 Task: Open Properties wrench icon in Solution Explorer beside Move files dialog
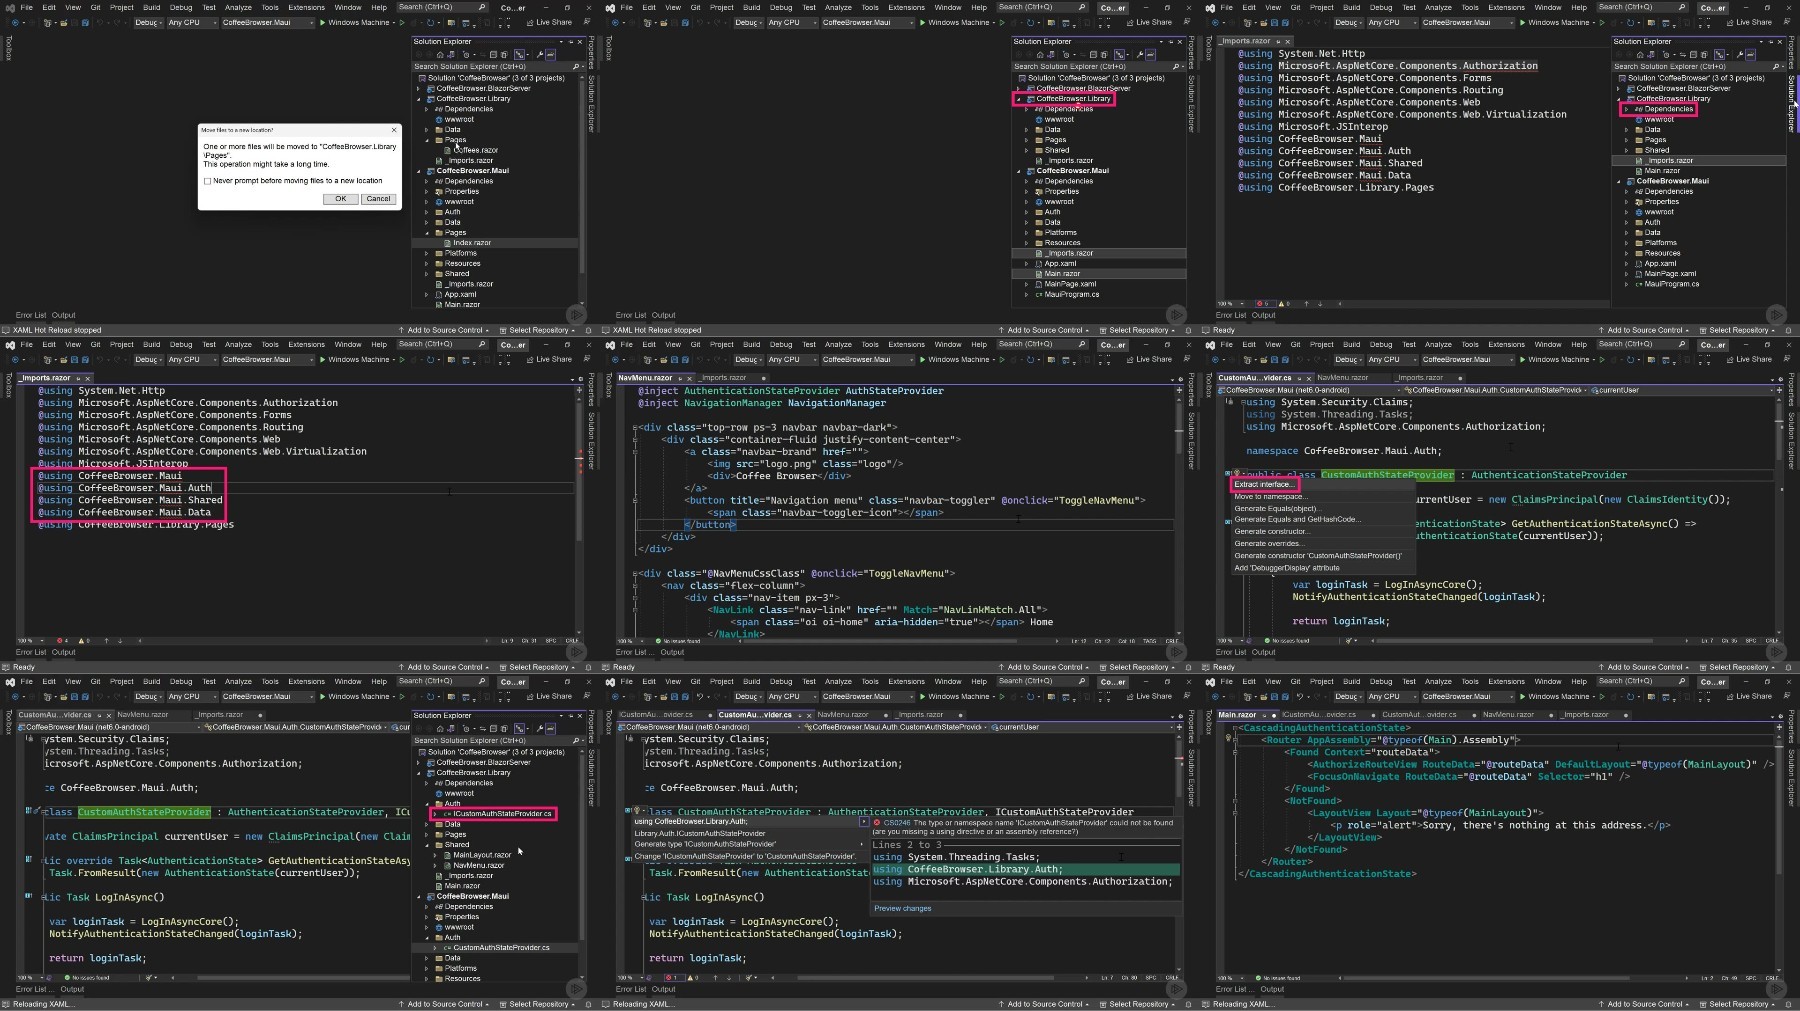(540, 55)
